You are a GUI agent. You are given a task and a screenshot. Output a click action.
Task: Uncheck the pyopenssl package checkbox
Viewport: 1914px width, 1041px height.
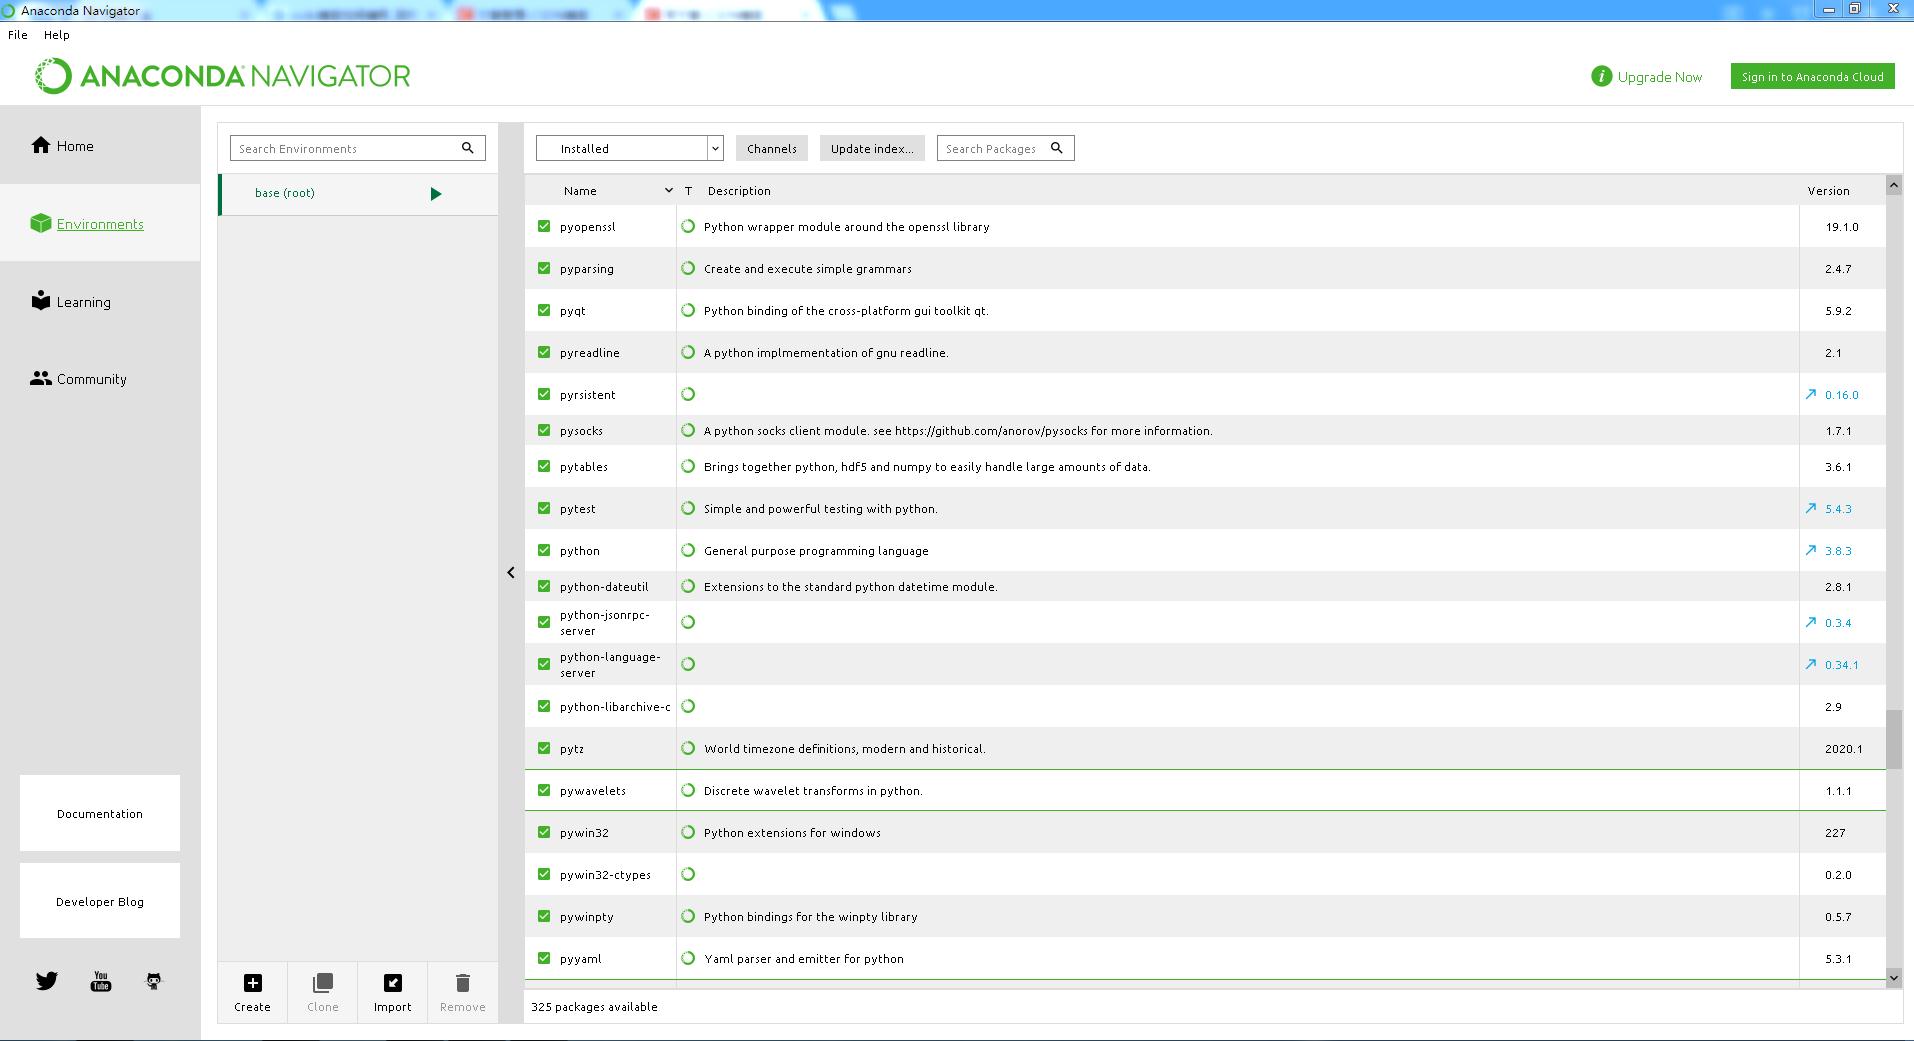544,226
